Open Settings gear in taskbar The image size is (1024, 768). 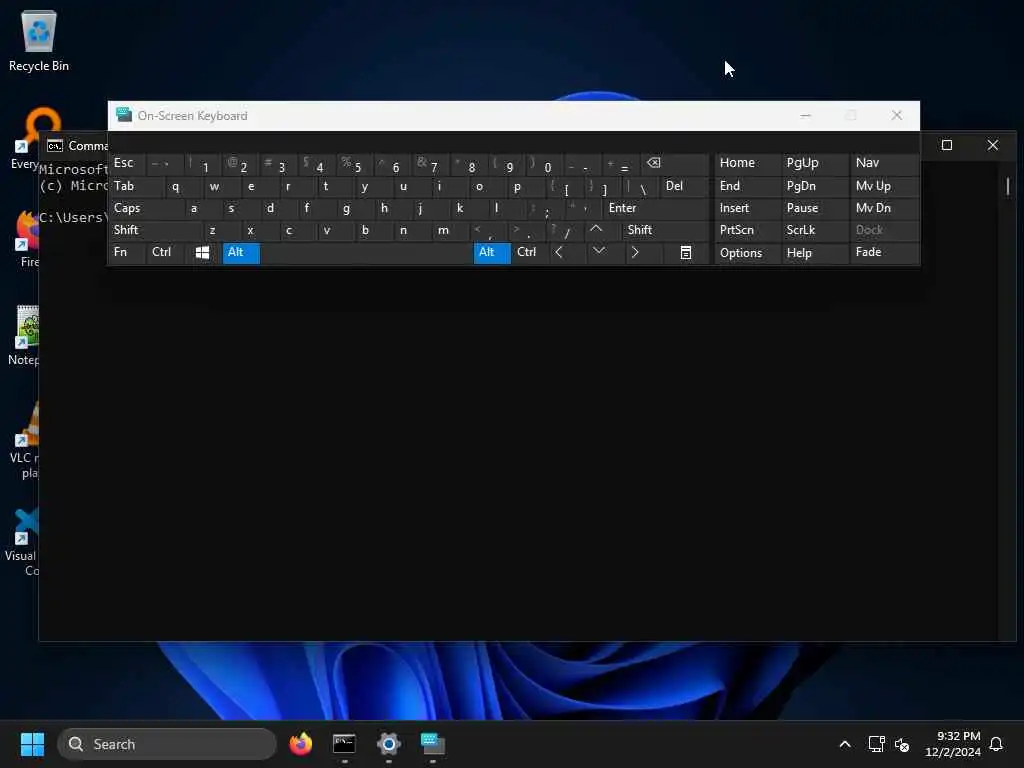(389, 744)
